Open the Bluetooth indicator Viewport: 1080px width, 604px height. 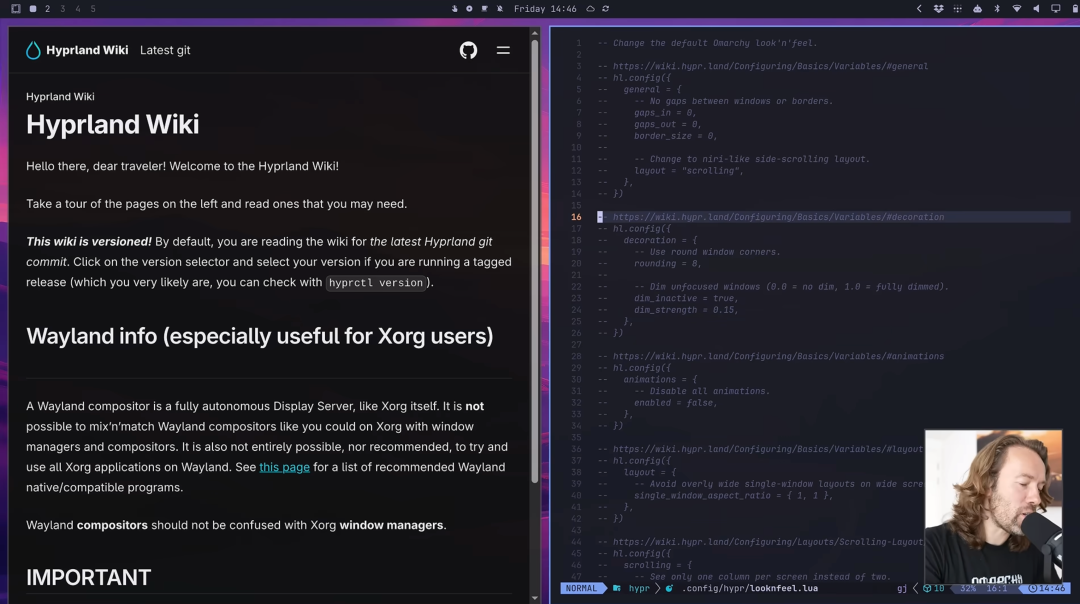coord(997,9)
